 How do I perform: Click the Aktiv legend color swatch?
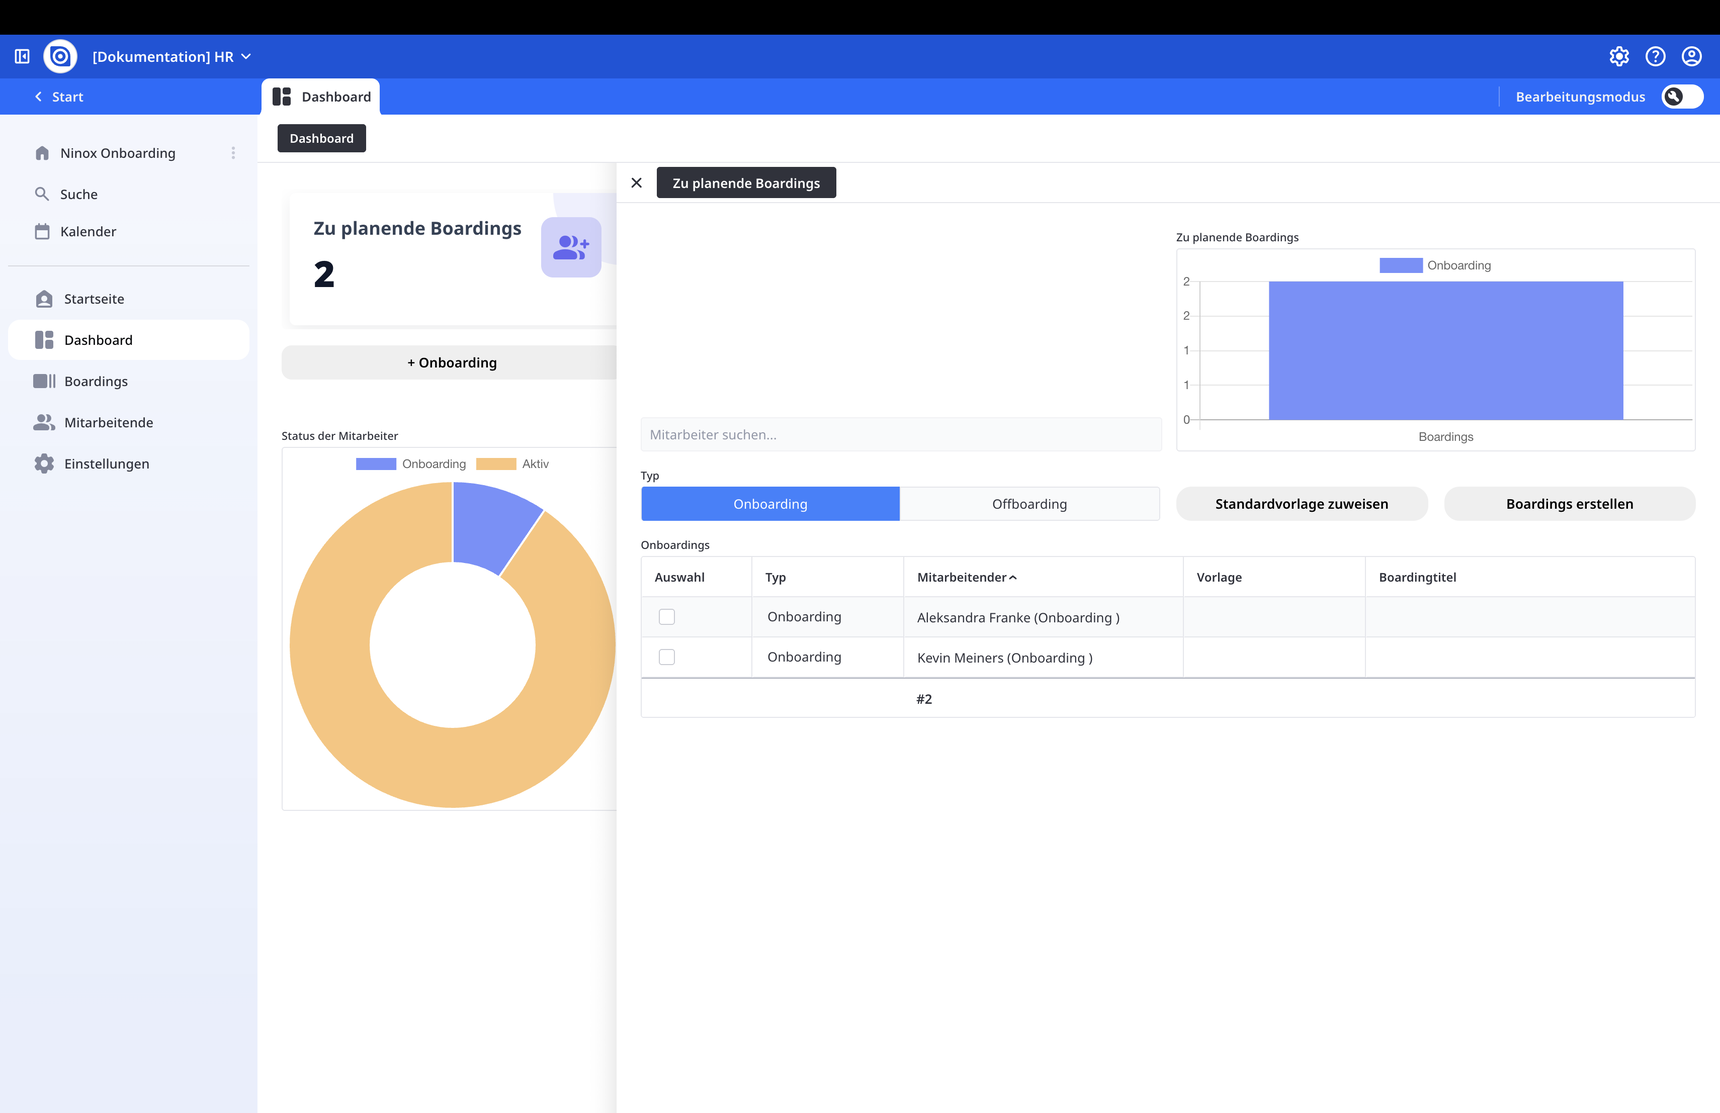(496, 464)
